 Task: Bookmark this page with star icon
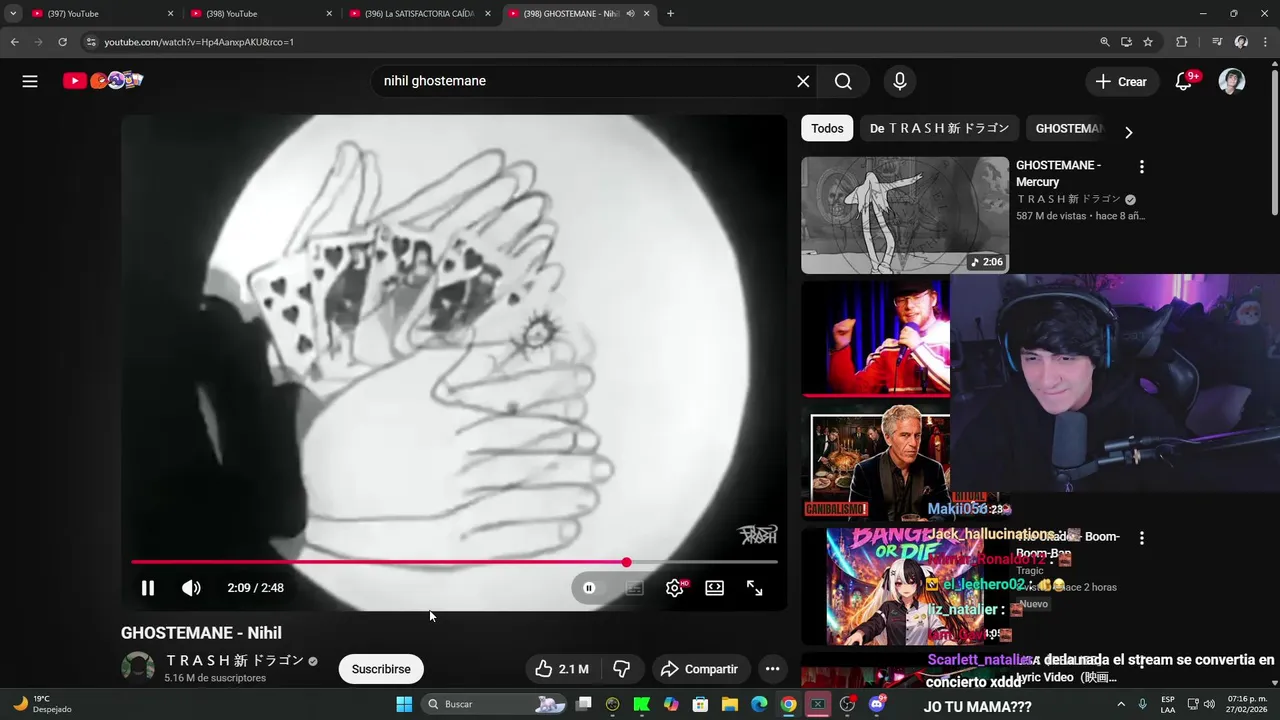point(1148,42)
